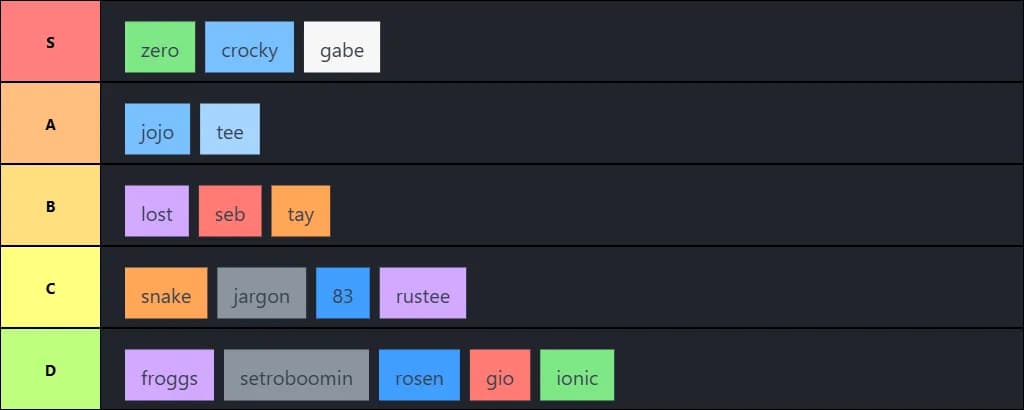Select the yellow C tier label
Screen dimensions: 1024x410
coord(50,288)
